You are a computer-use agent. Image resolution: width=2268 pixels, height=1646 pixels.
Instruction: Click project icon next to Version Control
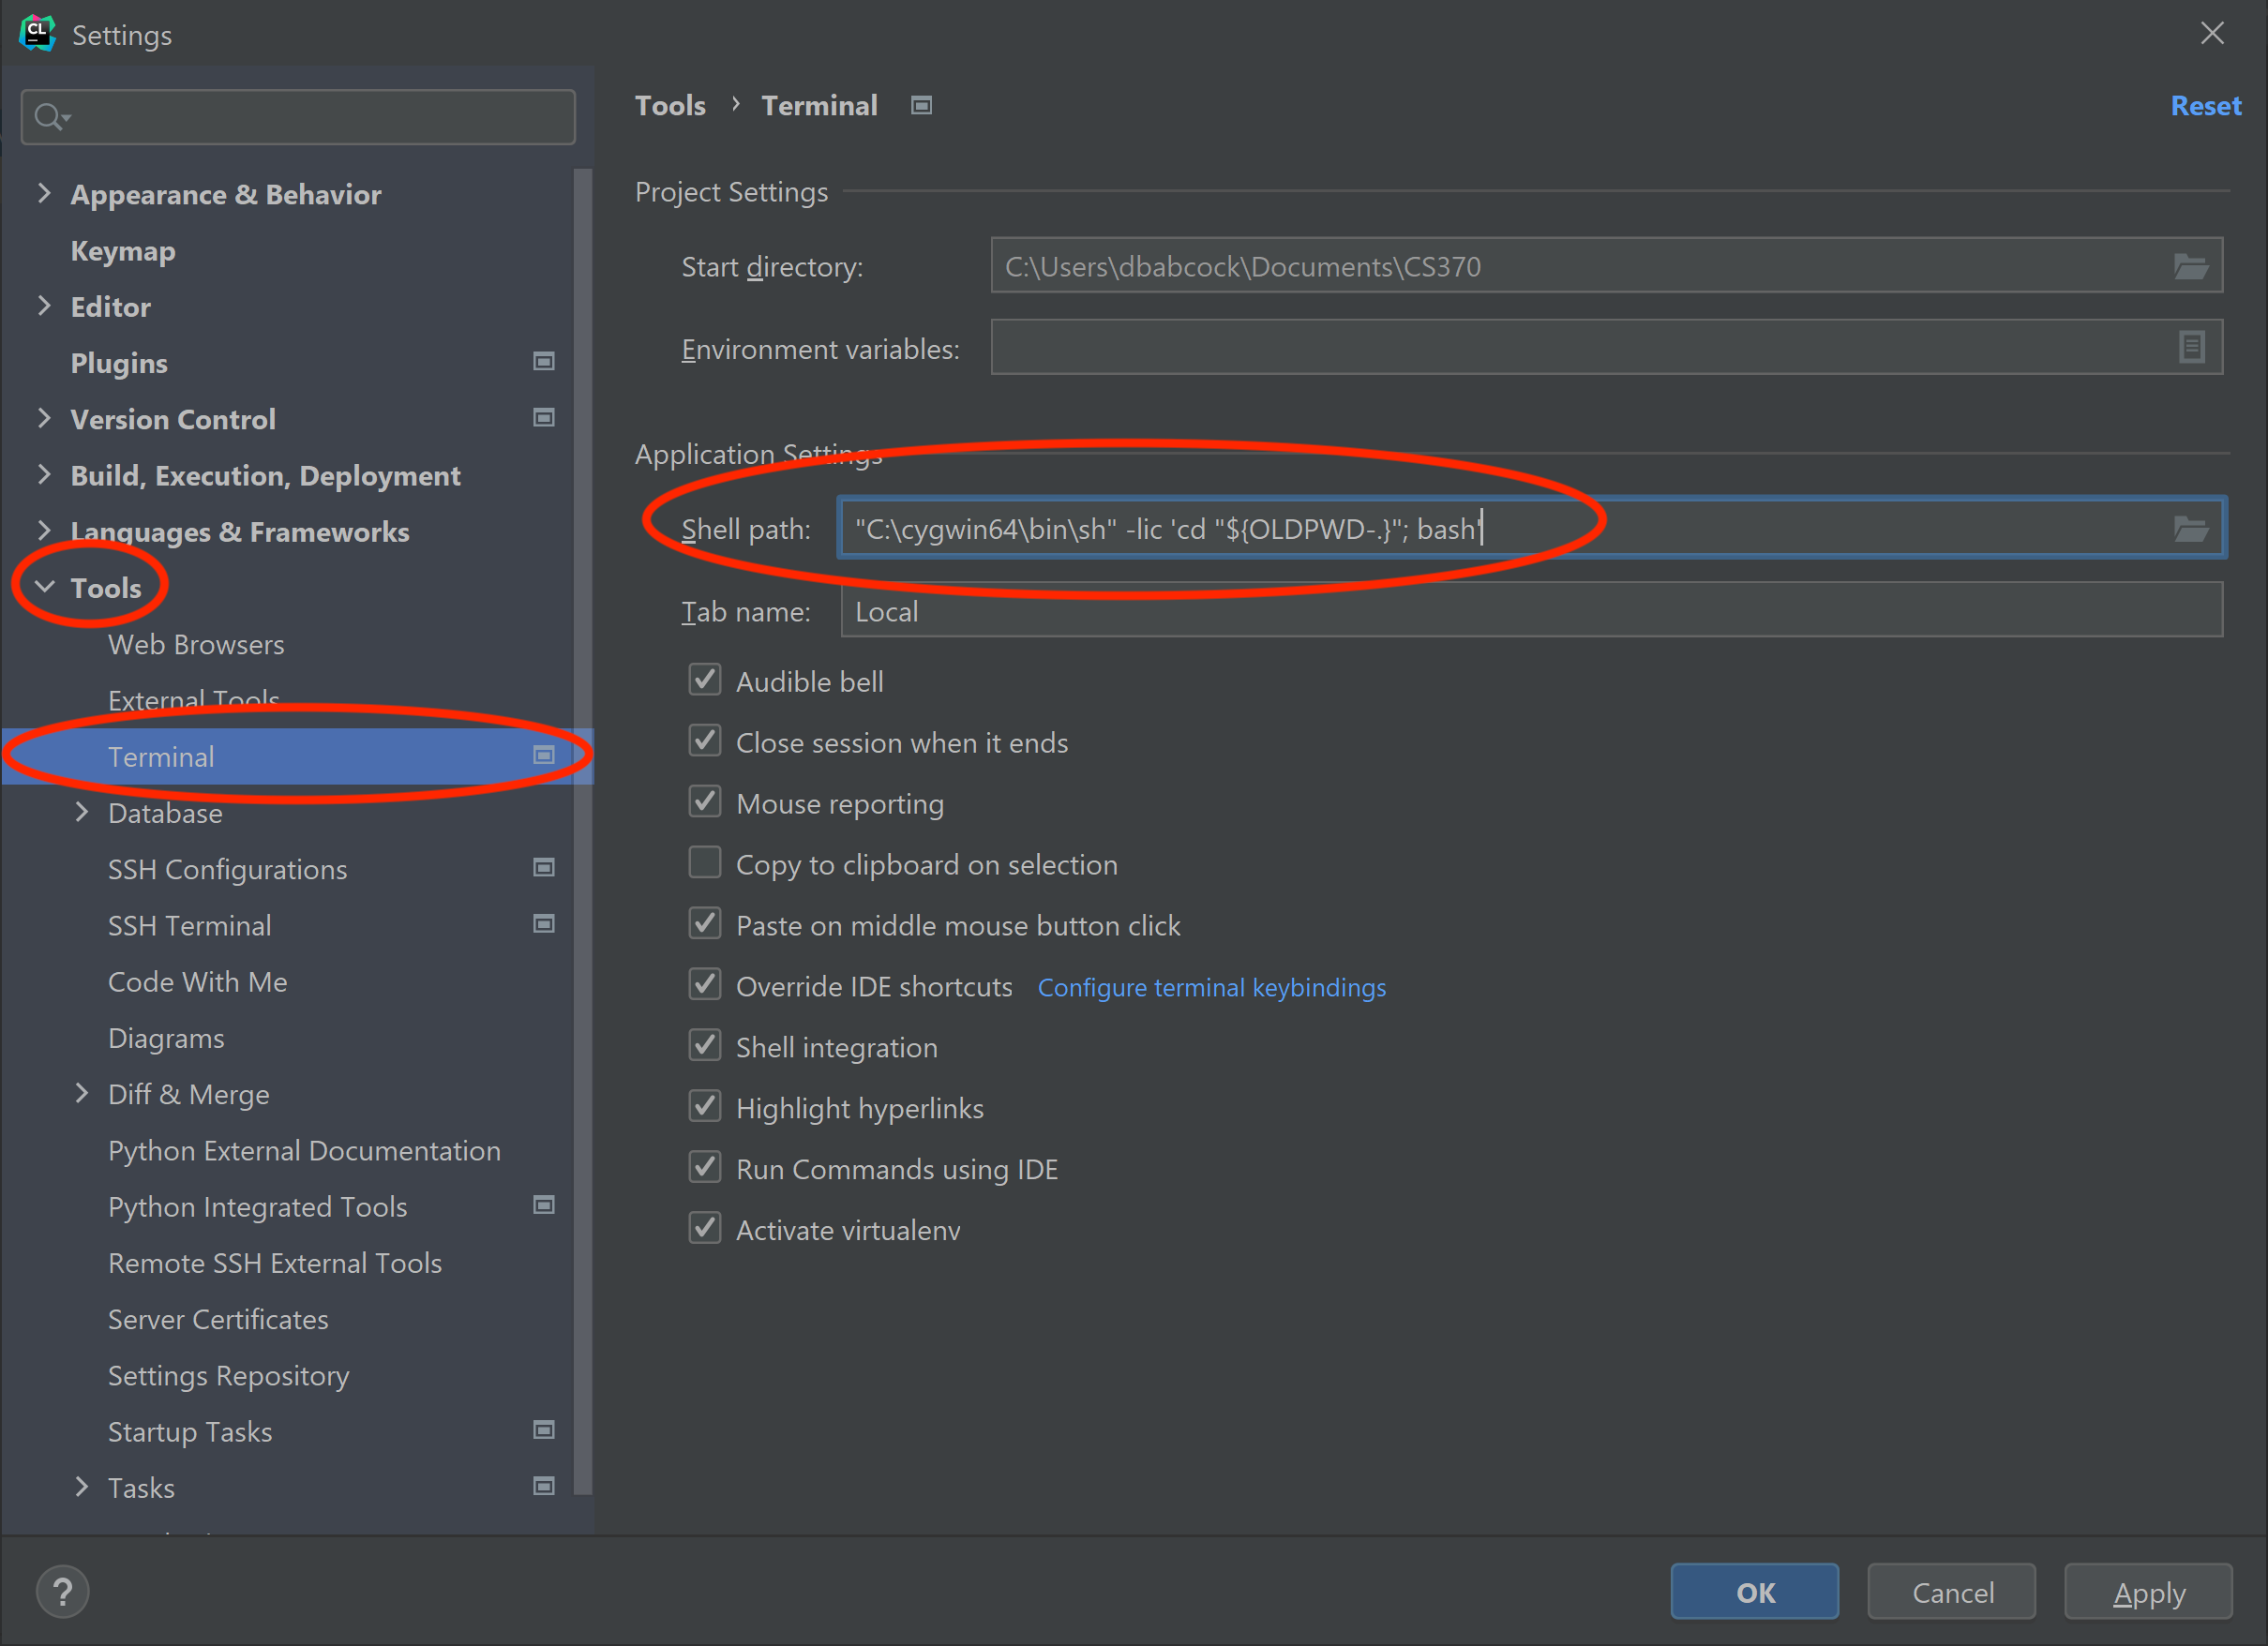543,418
